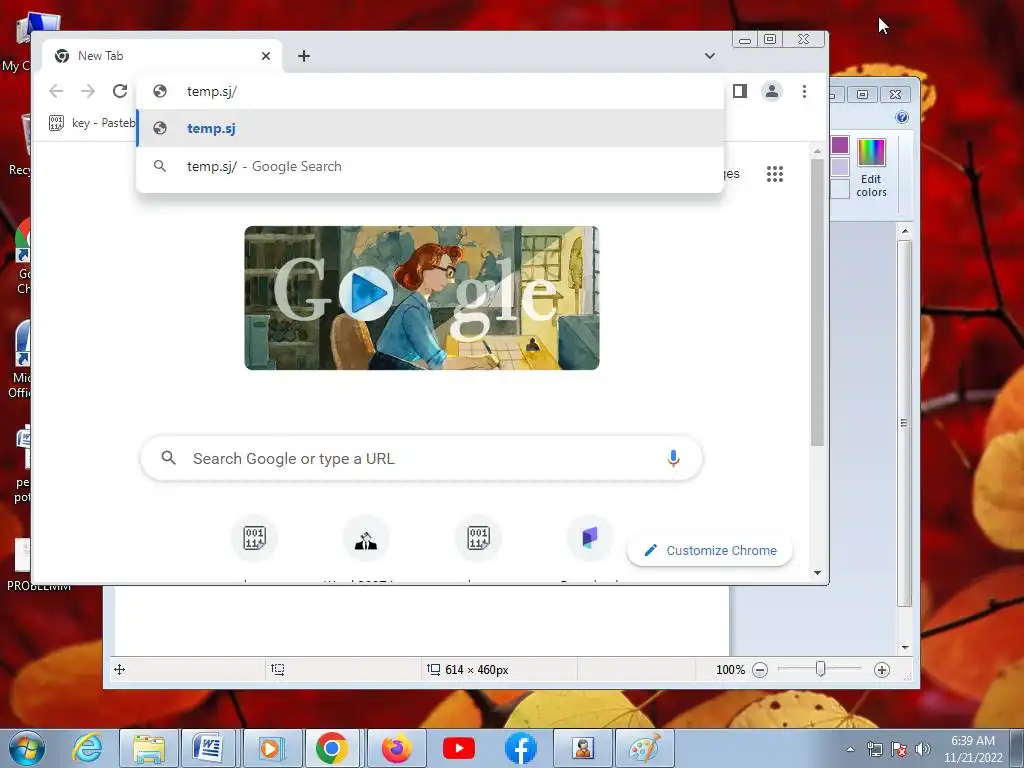Open Facebook from taskbar
This screenshot has height=768, width=1024.
coord(520,748)
